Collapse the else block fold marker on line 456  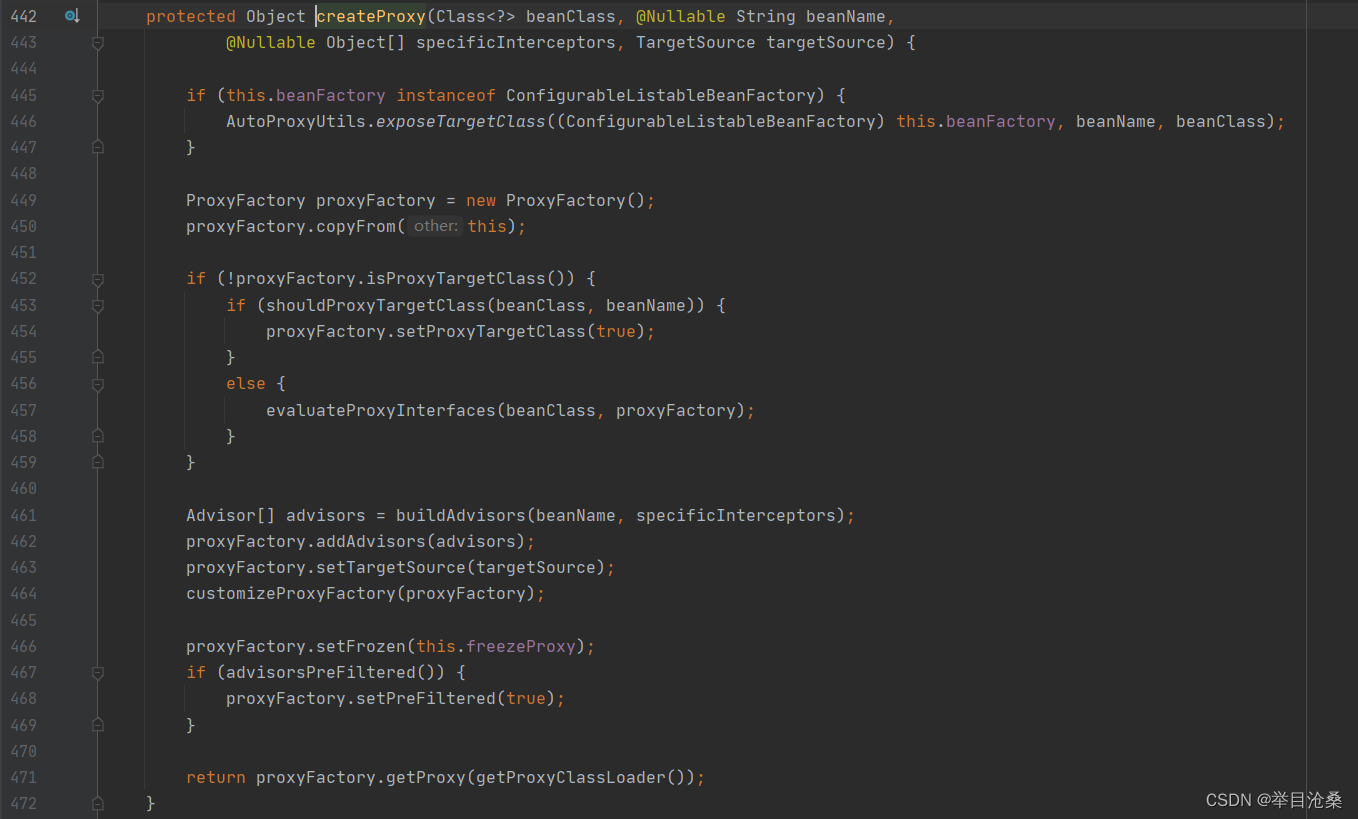click(98, 384)
